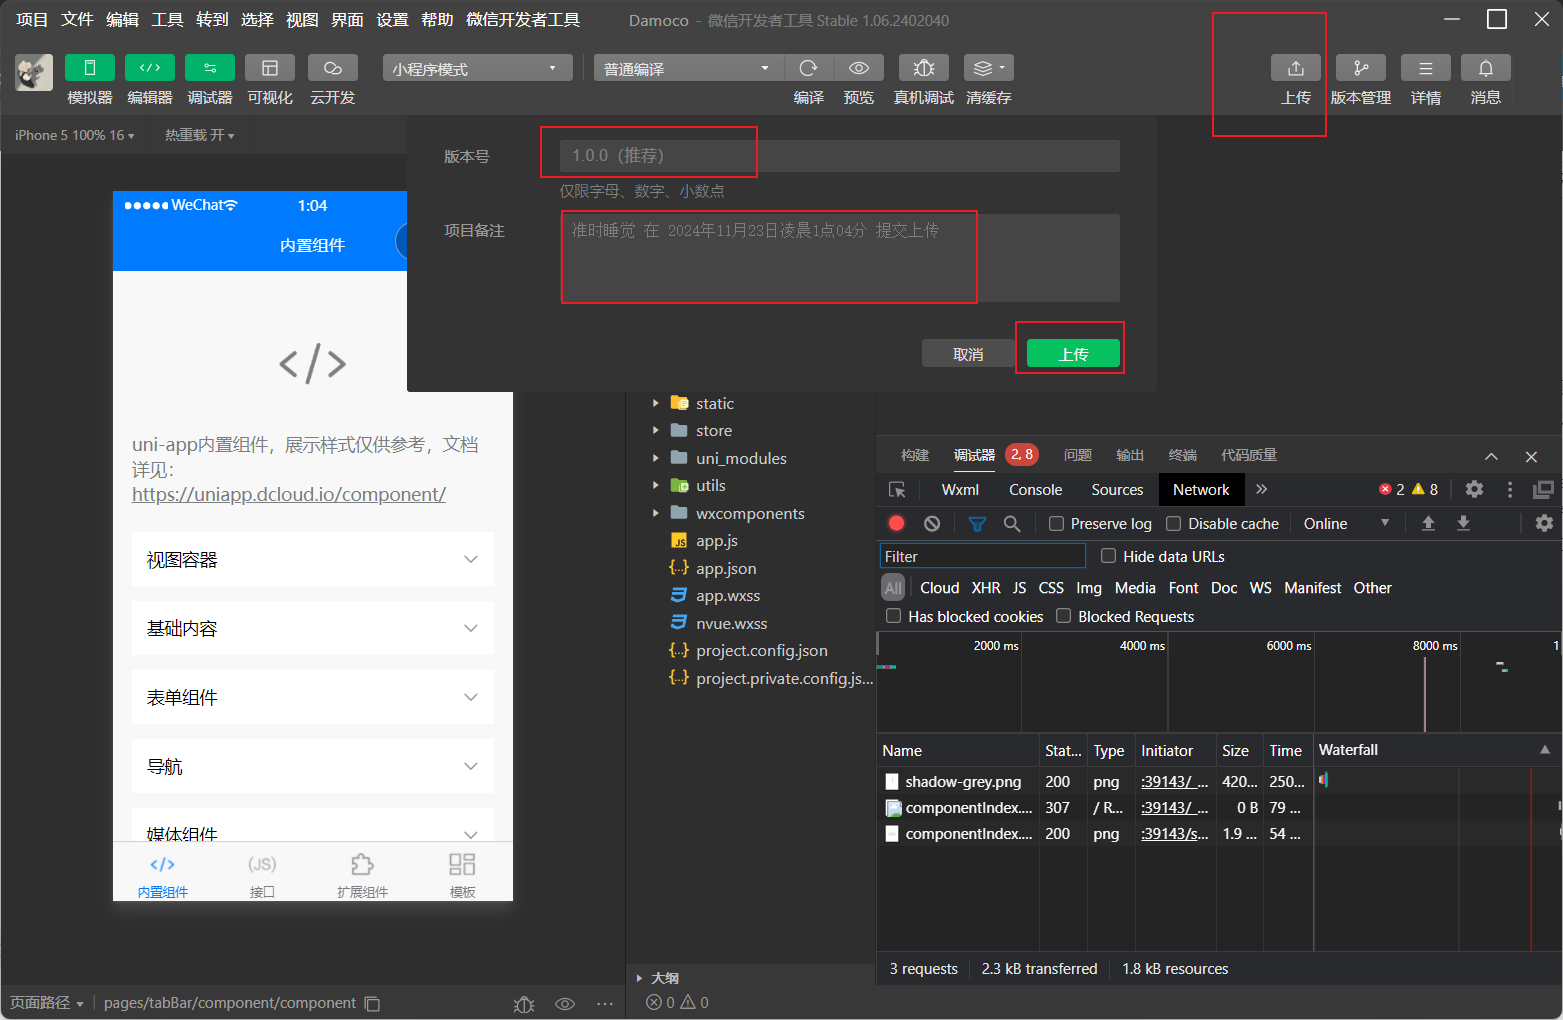Open the mini program mode (小程序模式) dropdown

(477, 68)
